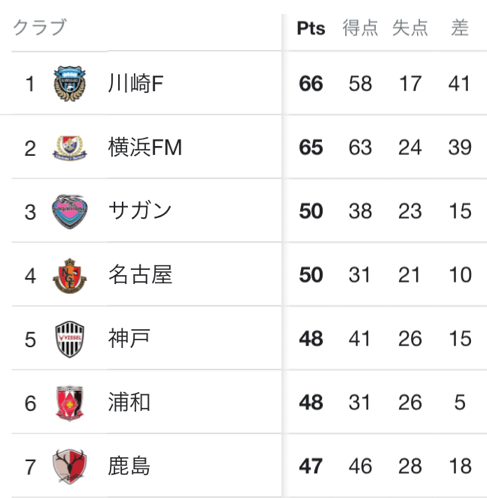Click the Sagan Tosu heart-shaped crest
487x498 pixels.
pyautogui.click(x=70, y=211)
